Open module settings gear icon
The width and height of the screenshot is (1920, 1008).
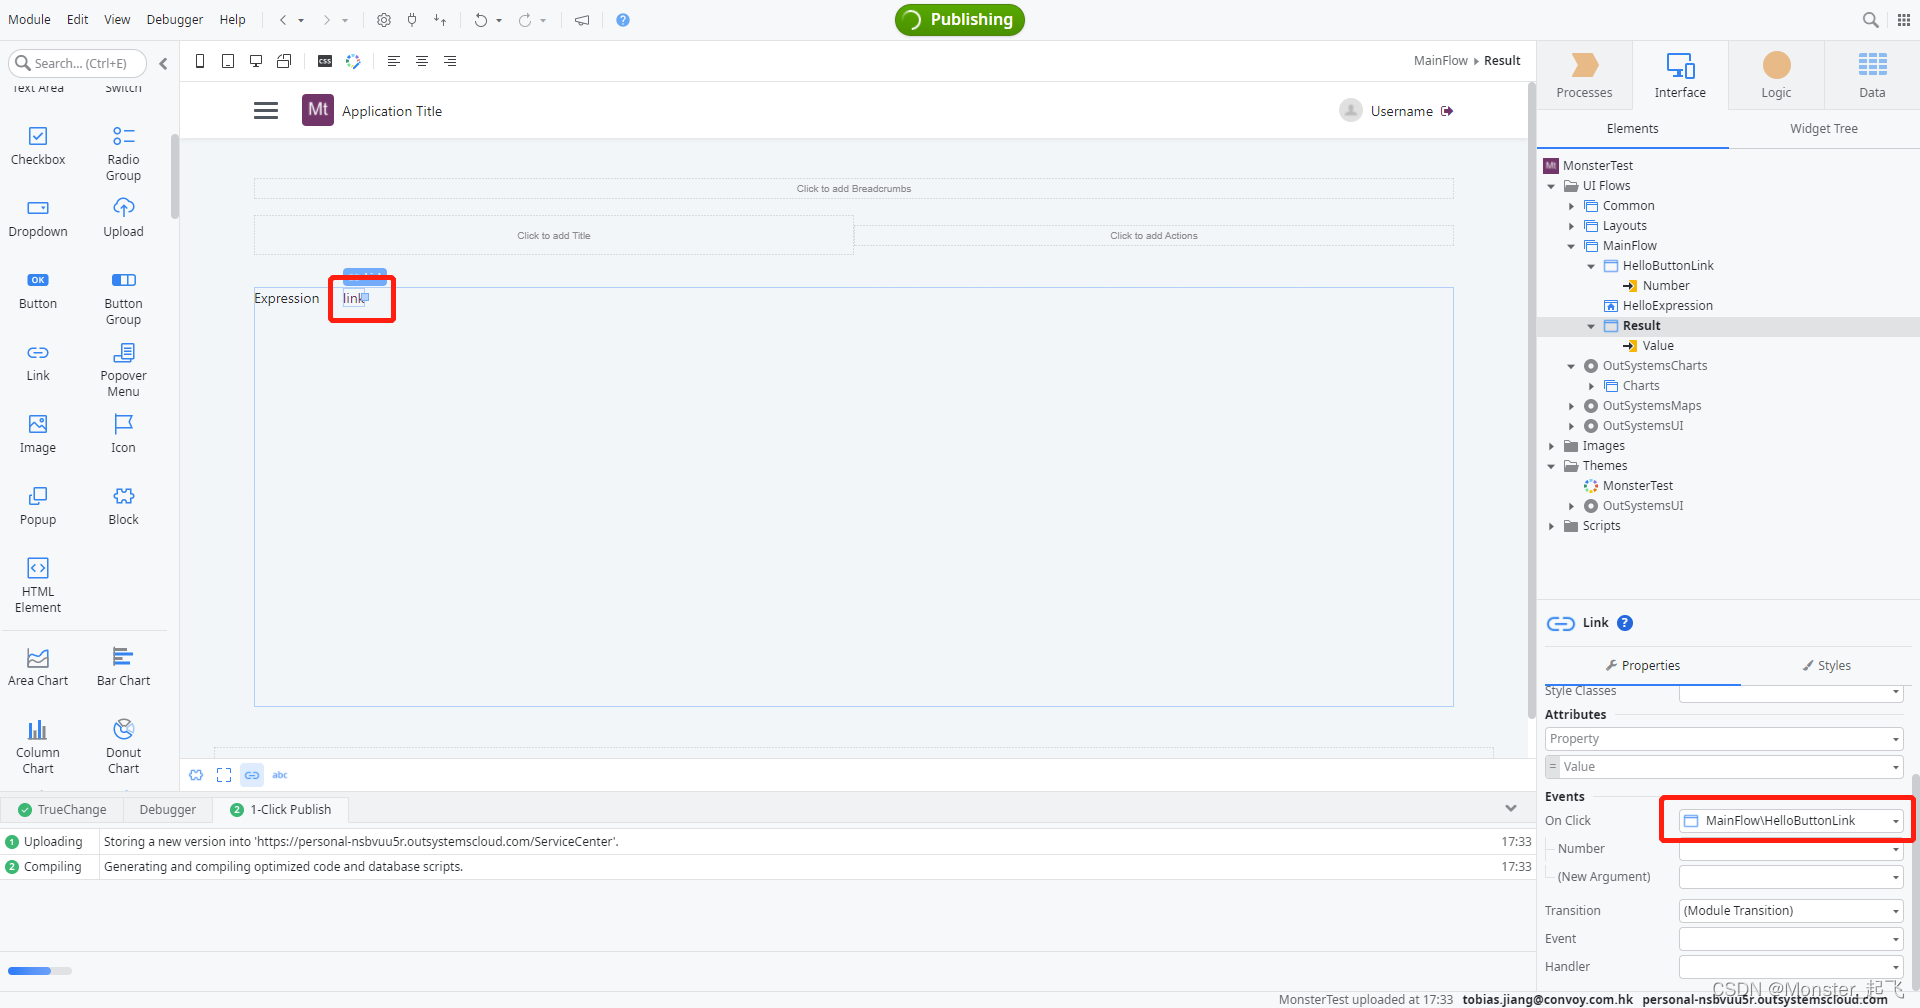(x=384, y=20)
